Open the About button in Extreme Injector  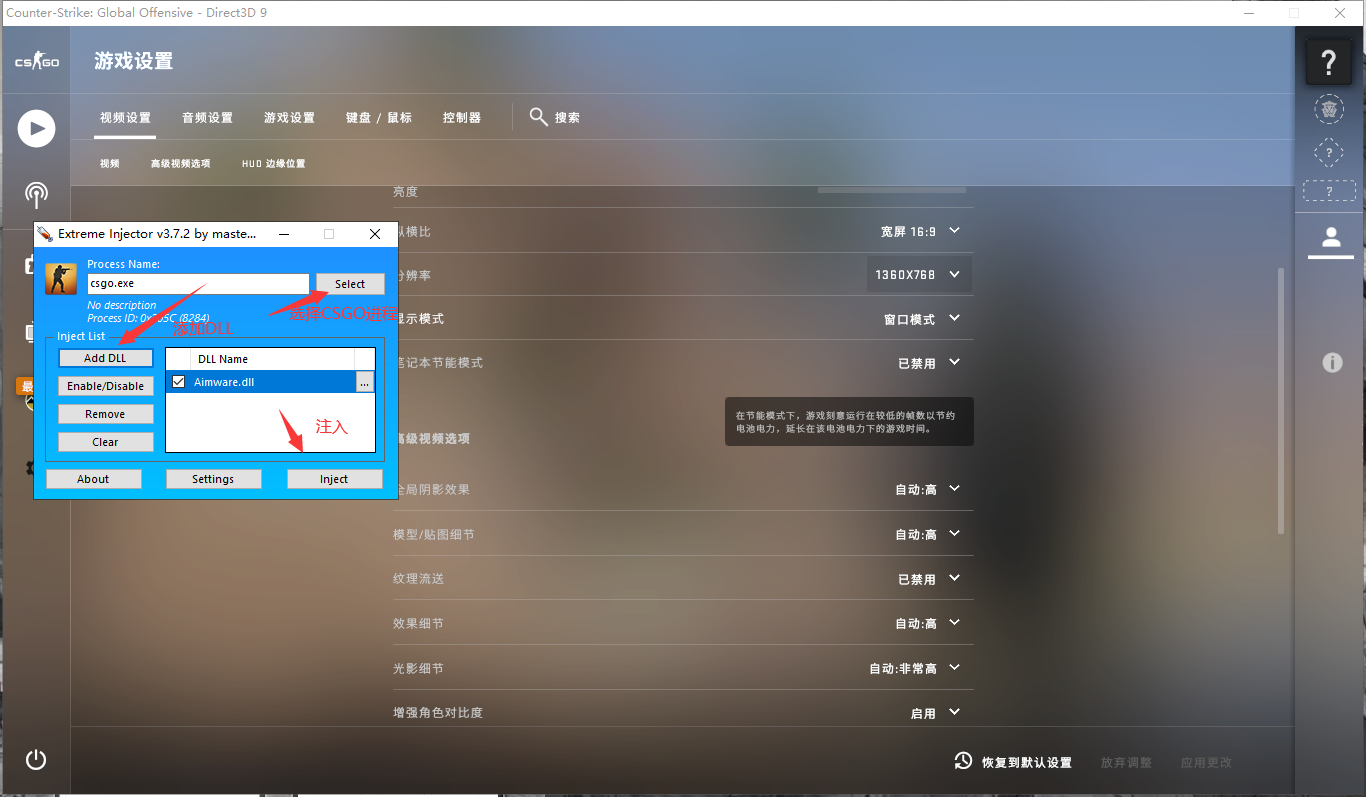click(x=93, y=479)
